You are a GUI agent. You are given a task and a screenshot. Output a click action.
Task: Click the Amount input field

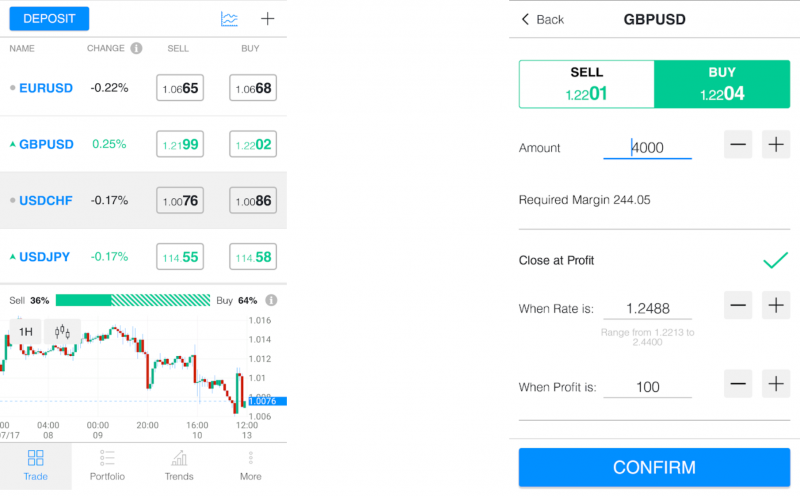tap(647, 148)
